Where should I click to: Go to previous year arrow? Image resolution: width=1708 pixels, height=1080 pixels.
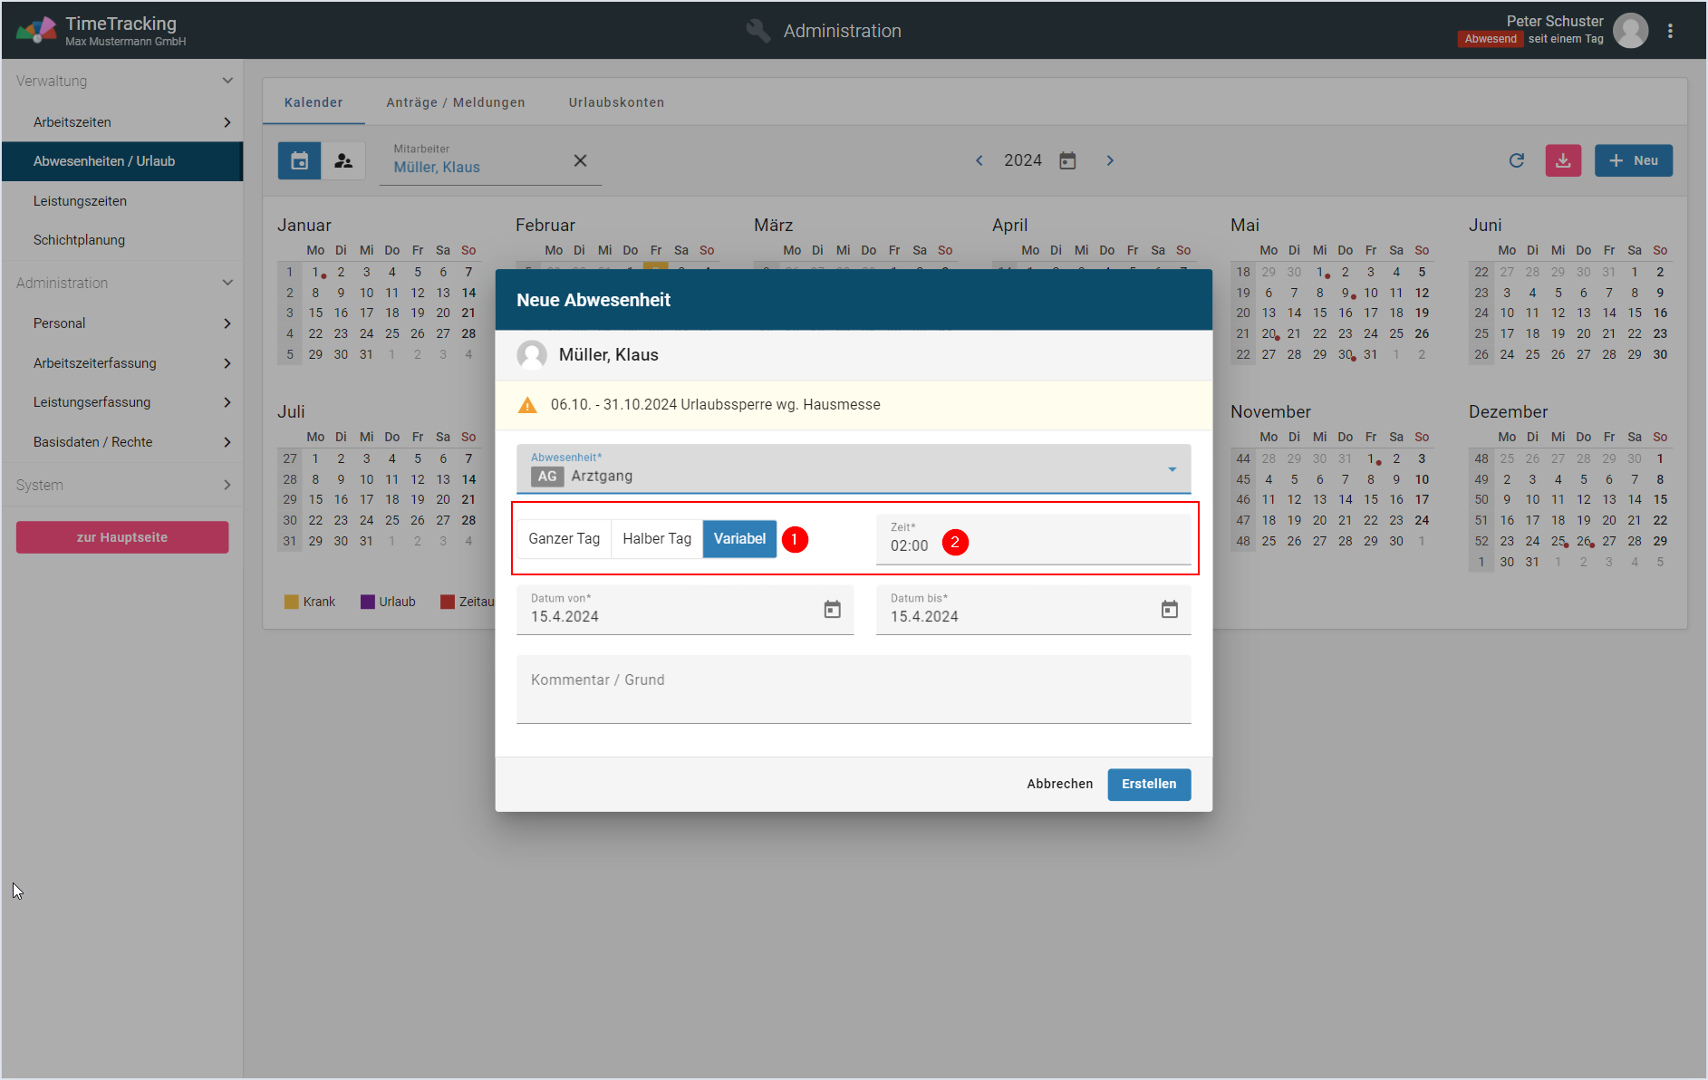[x=979, y=161]
